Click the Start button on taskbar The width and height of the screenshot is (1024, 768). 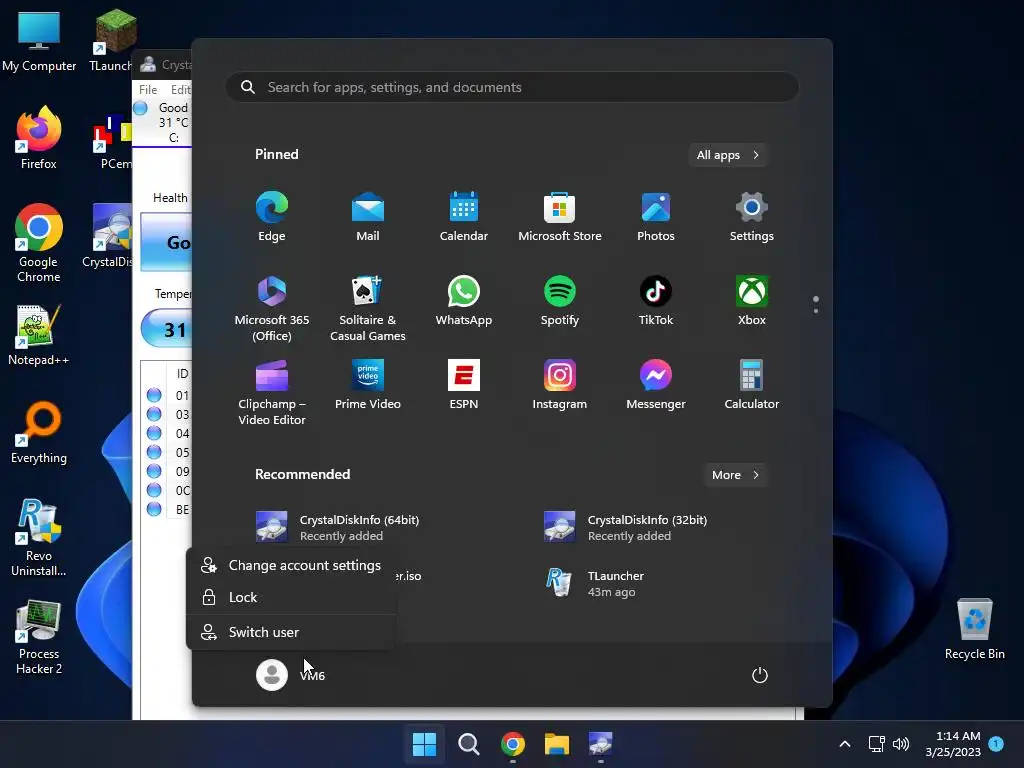(x=424, y=744)
